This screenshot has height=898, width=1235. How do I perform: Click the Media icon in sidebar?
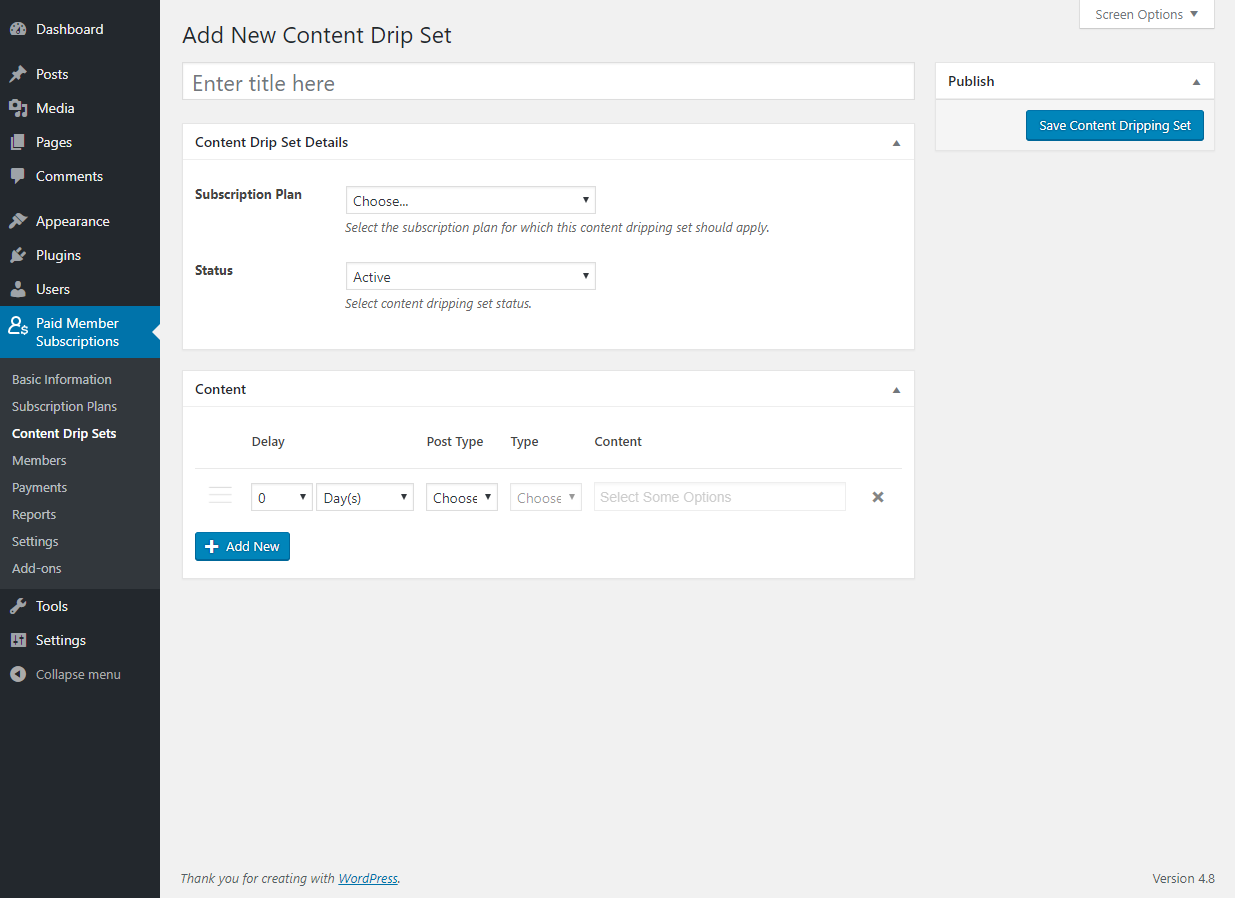pos(18,108)
